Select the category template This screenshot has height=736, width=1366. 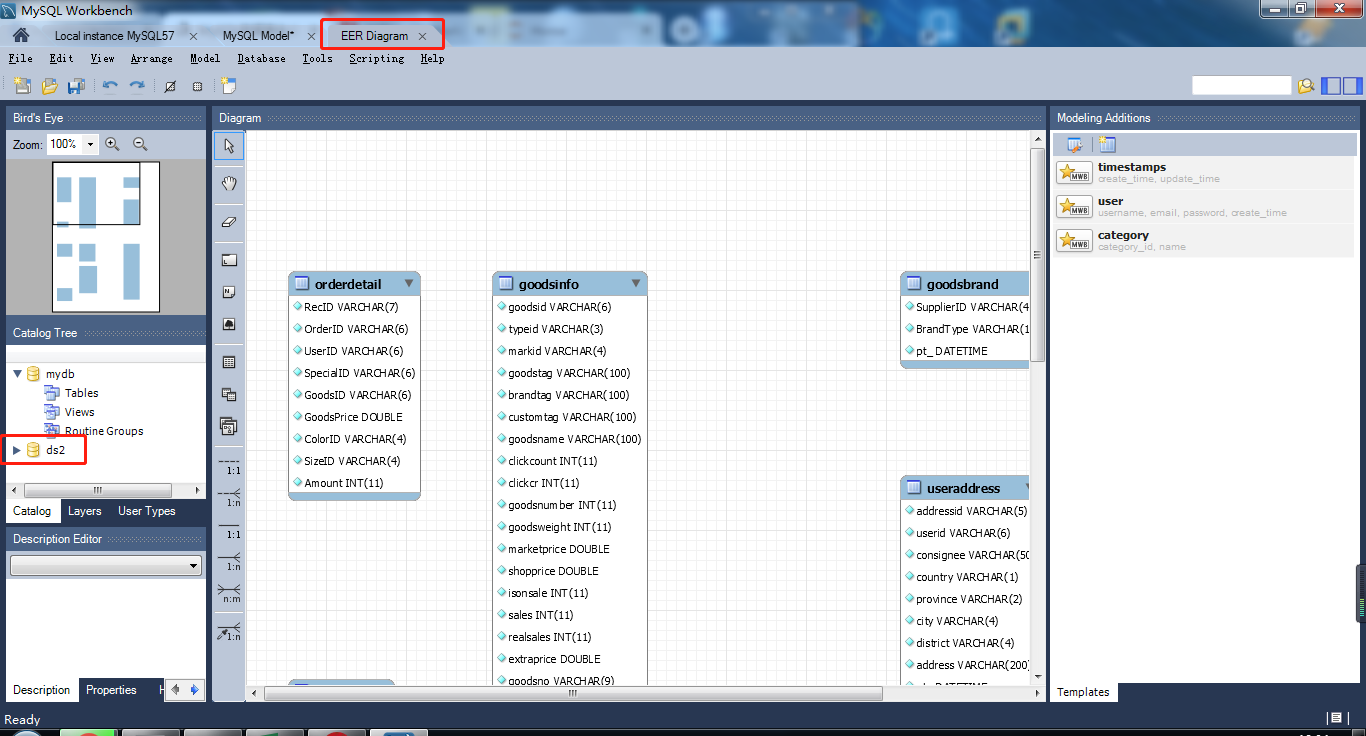click(1204, 241)
